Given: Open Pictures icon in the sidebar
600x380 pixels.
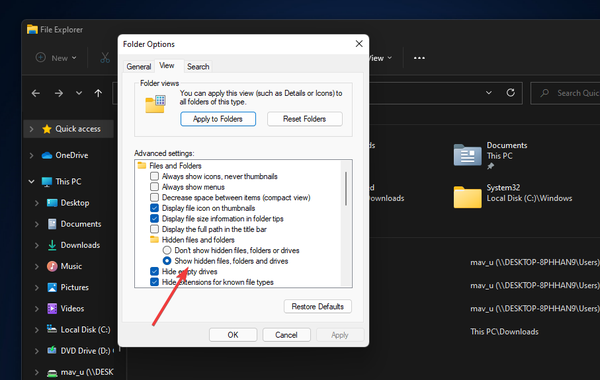Looking at the screenshot, I should pyautogui.click(x=52, y=287).
